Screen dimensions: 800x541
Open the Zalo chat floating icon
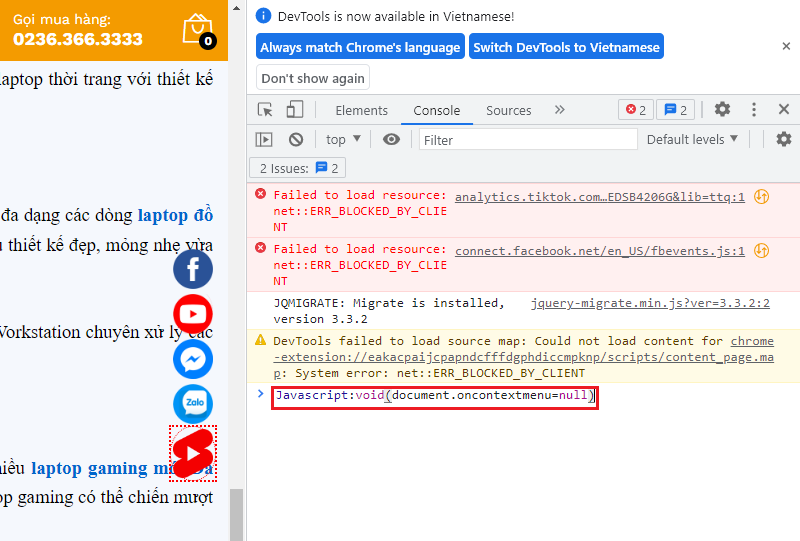tap(193, 404)
